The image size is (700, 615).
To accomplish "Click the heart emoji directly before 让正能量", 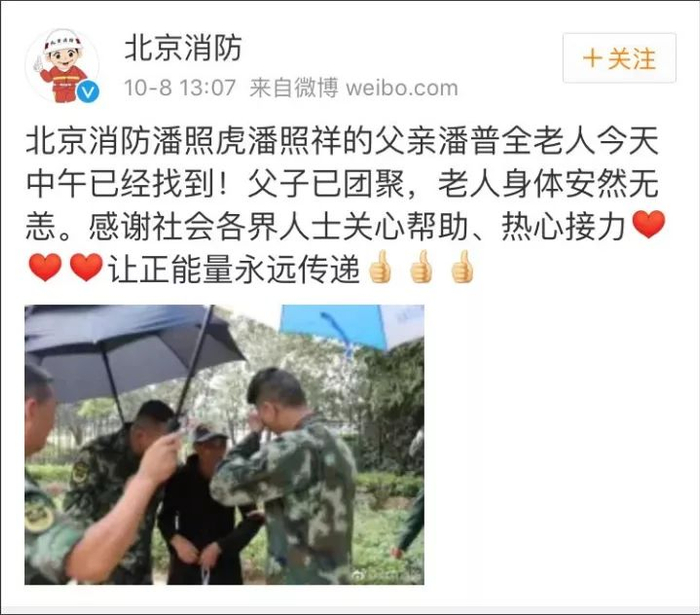I will pyautogui.click(x=86, y=267).
